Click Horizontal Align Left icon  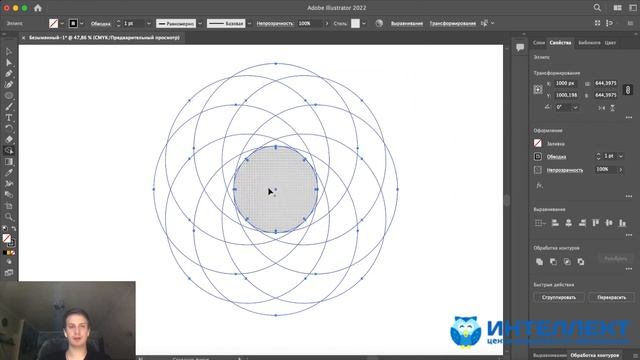click(x=555, y=223)
